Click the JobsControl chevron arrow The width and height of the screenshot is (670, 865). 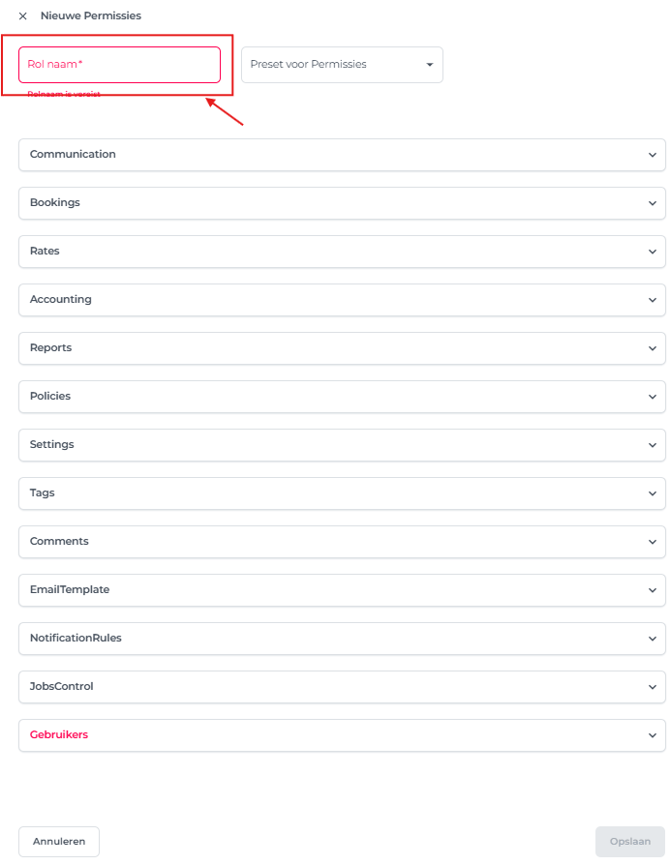tap(652, 687)
